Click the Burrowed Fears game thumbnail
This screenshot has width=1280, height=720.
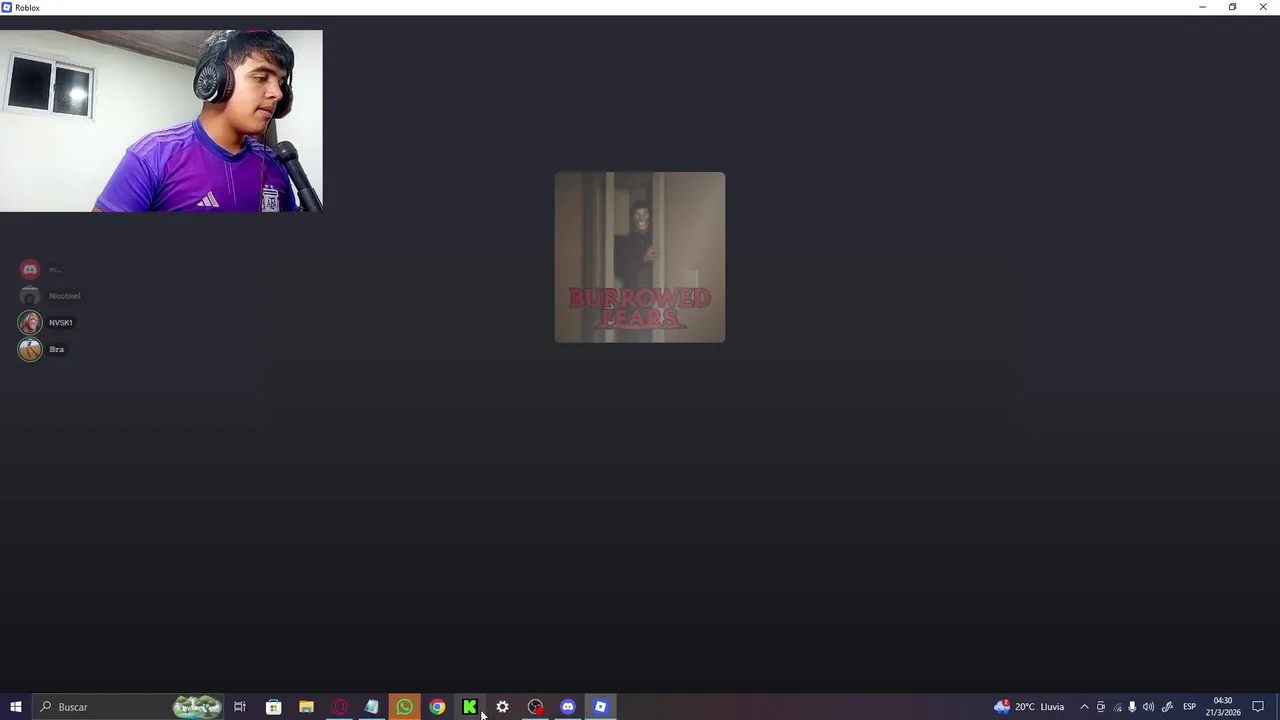(640, 257)
